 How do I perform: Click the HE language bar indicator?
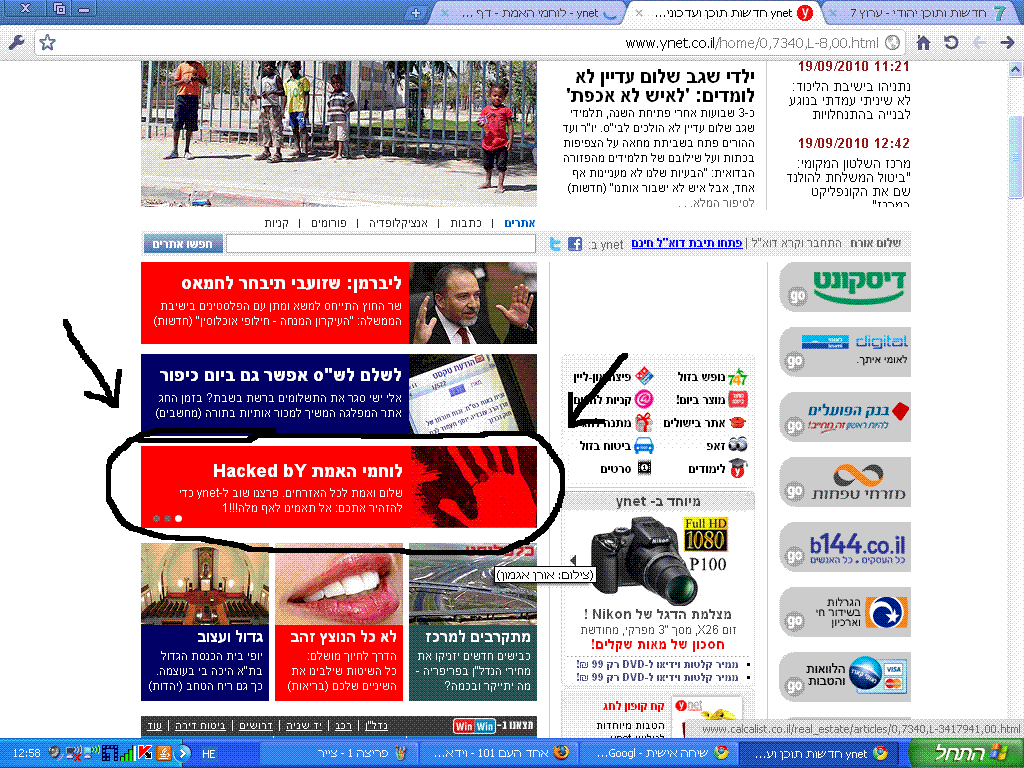tap(209, 753)
